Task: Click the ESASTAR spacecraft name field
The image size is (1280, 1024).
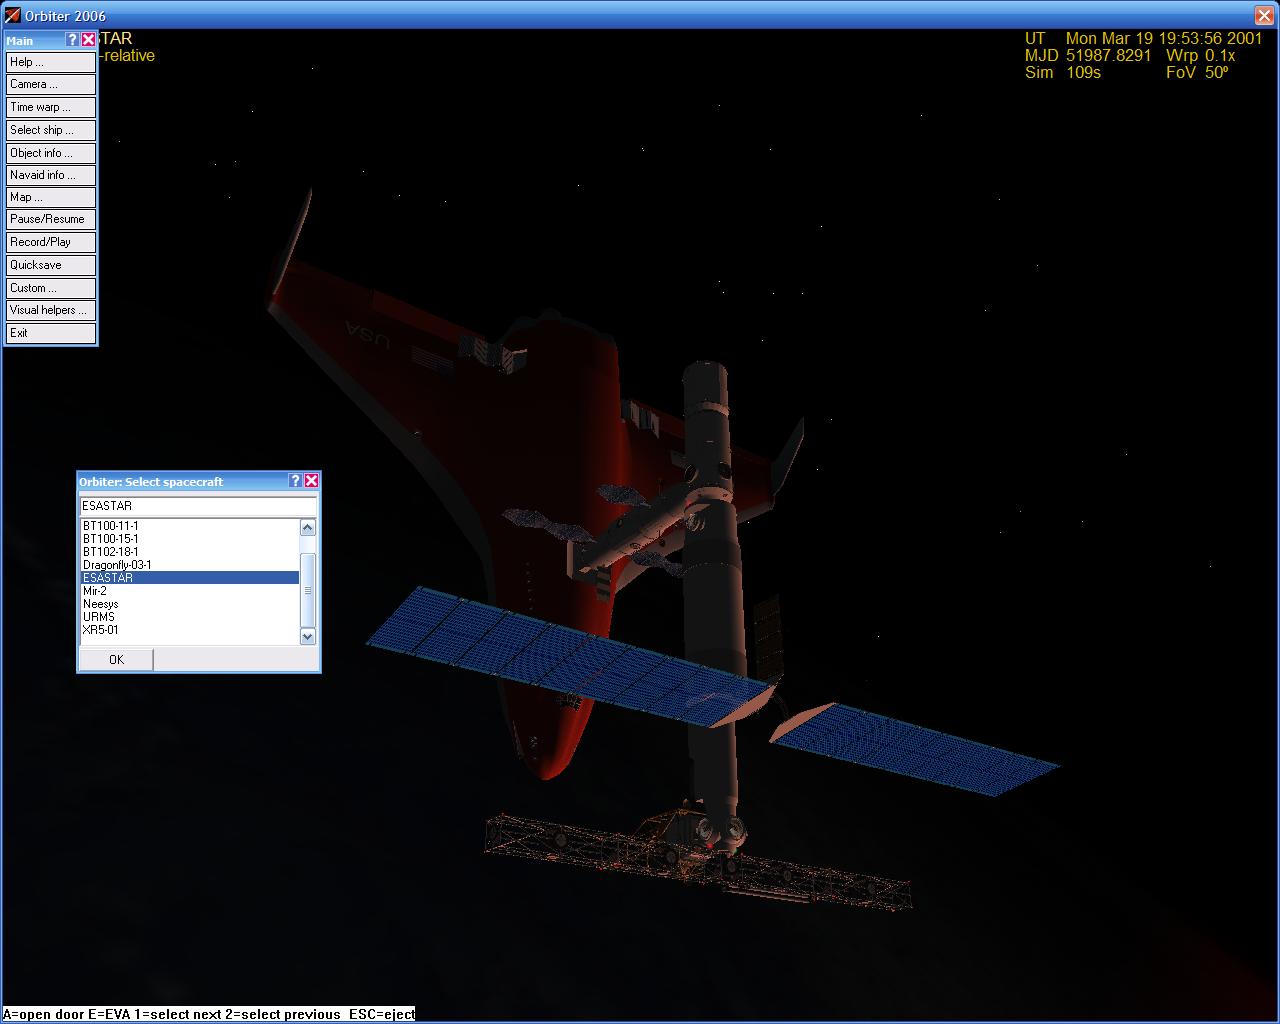Action: click(198, 505)
